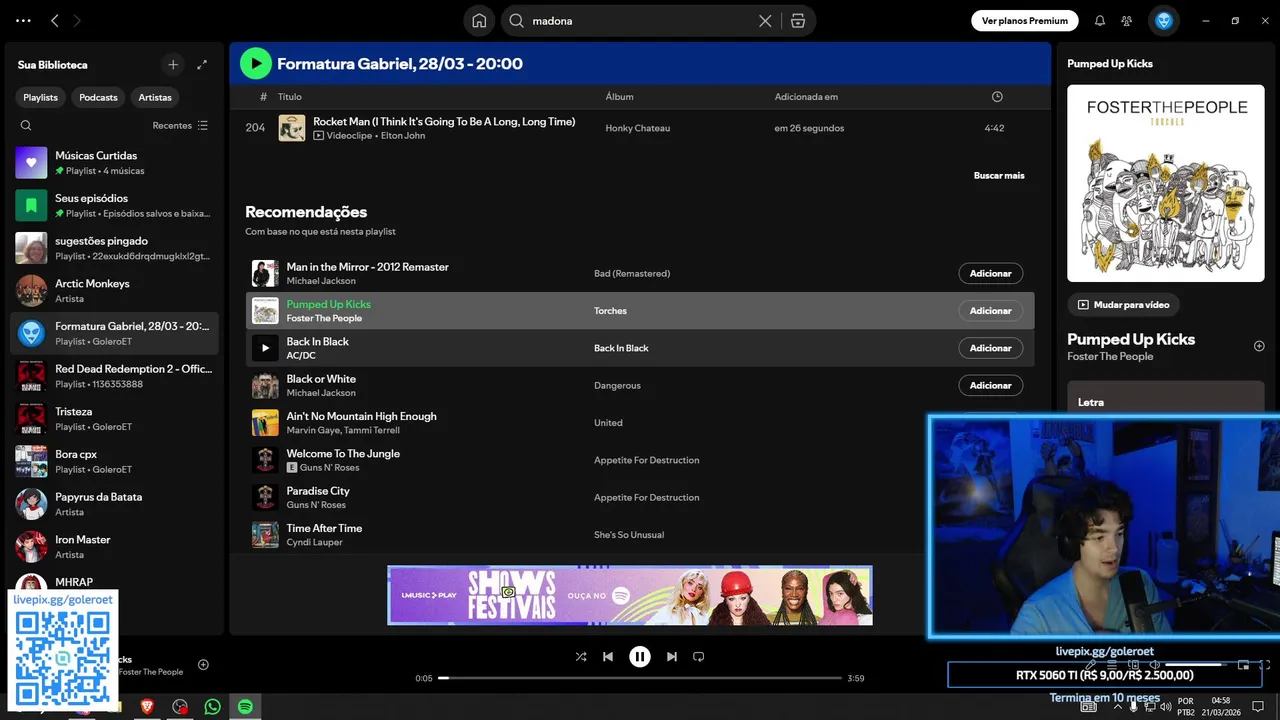1280x720 pixels.
Task: Open Elton John artist link
Action: tap(403, 135)
